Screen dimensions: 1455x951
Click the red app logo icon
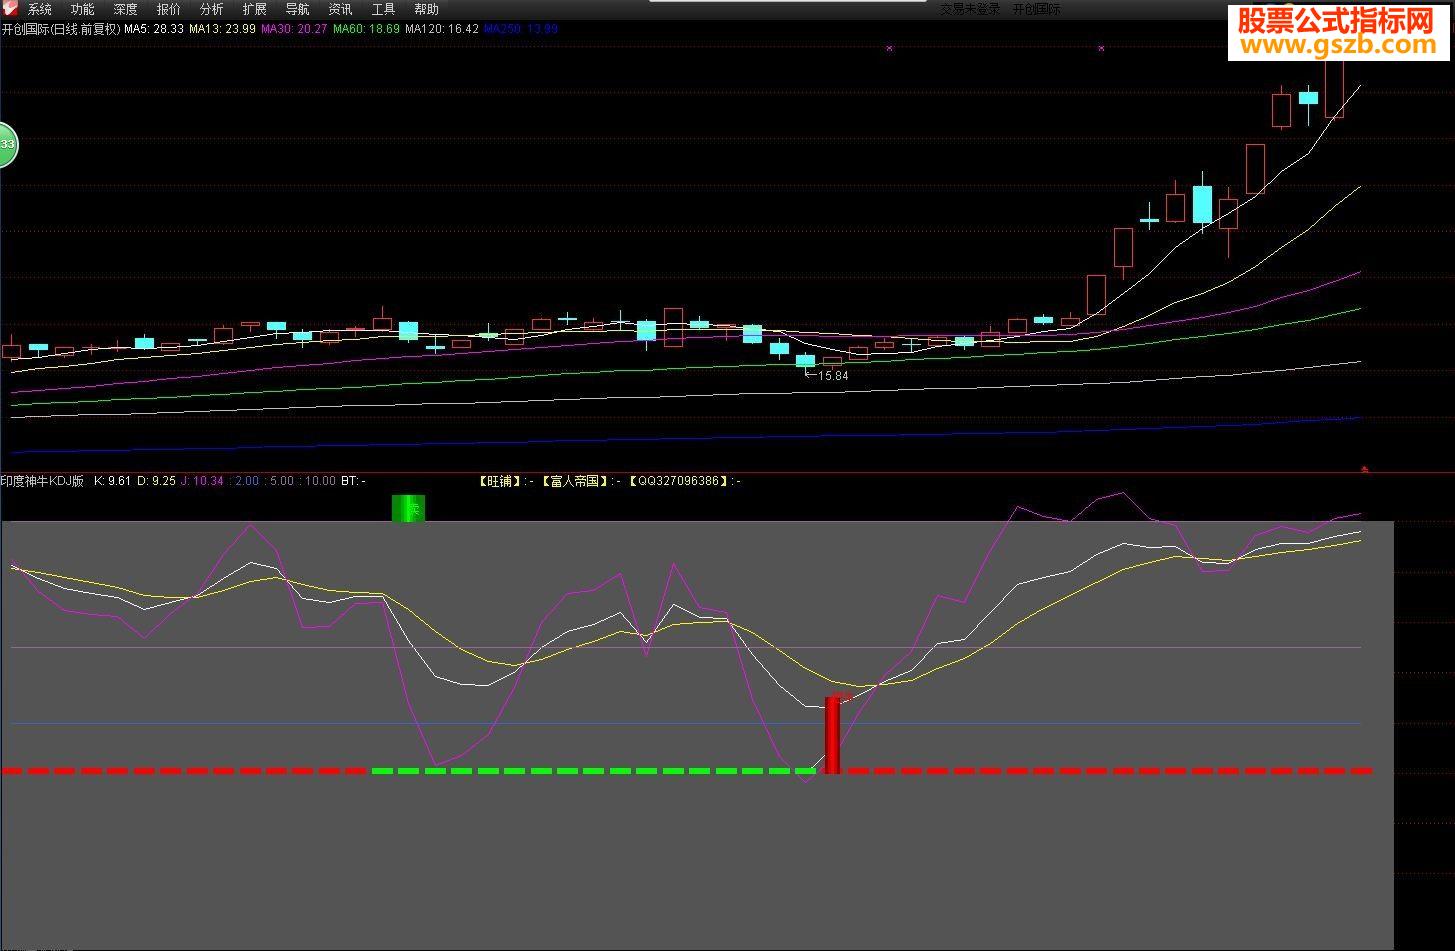coord(11,8)
